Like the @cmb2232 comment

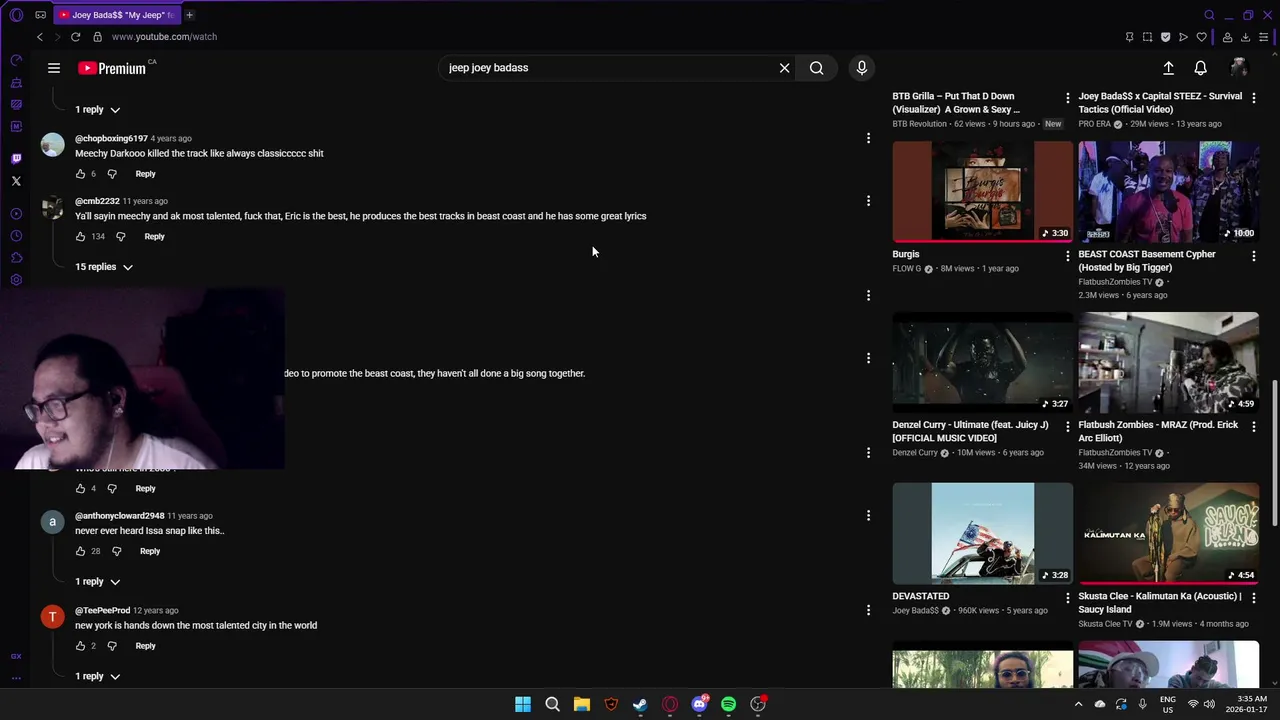[x=80, y=237]
